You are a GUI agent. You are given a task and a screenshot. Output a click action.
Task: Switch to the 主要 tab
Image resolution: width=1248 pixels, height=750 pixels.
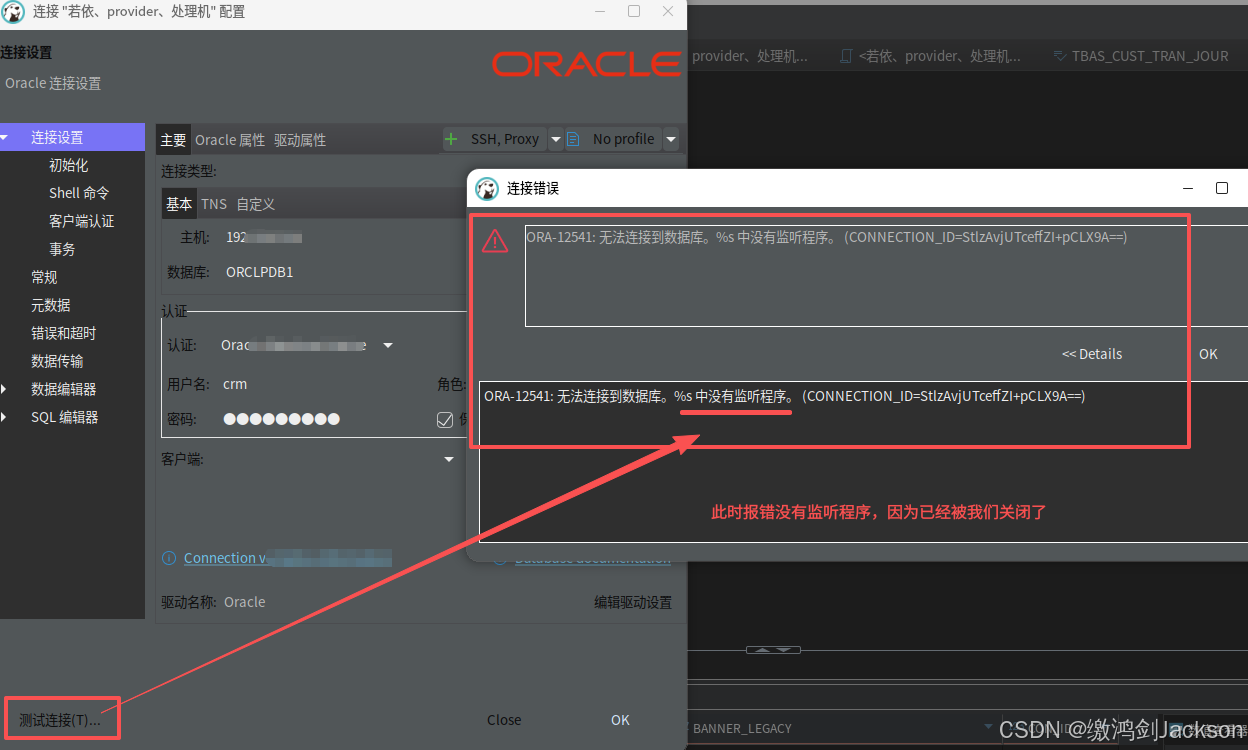point(174,140)
